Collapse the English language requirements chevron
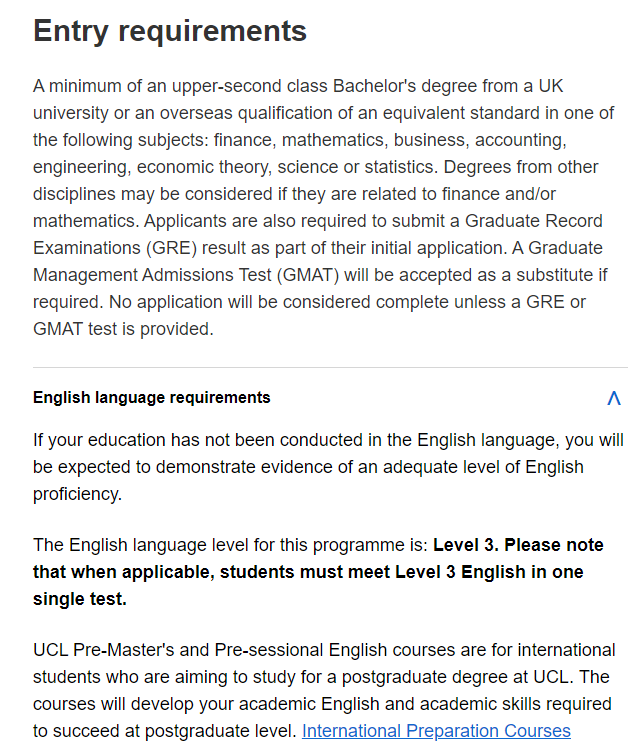640x754 pixels. tap(614, 398)
